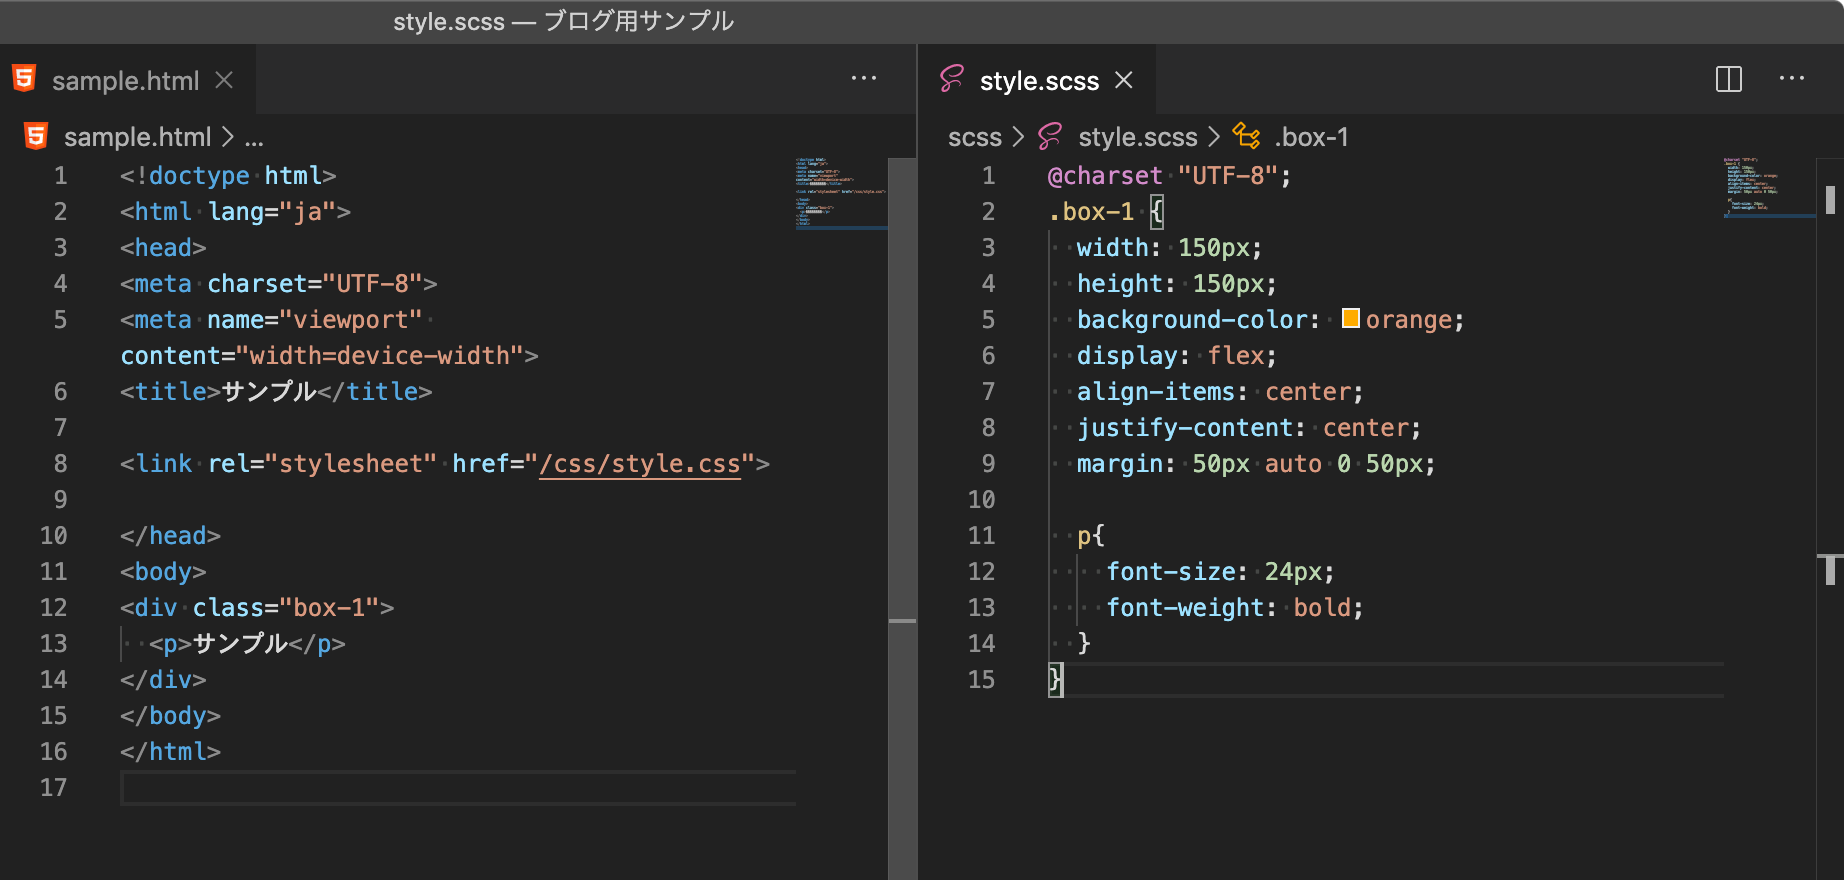Open More Actions menu in left editor
The height and width of the screenshot is (880, 1844).
click(x=864, y=78)
